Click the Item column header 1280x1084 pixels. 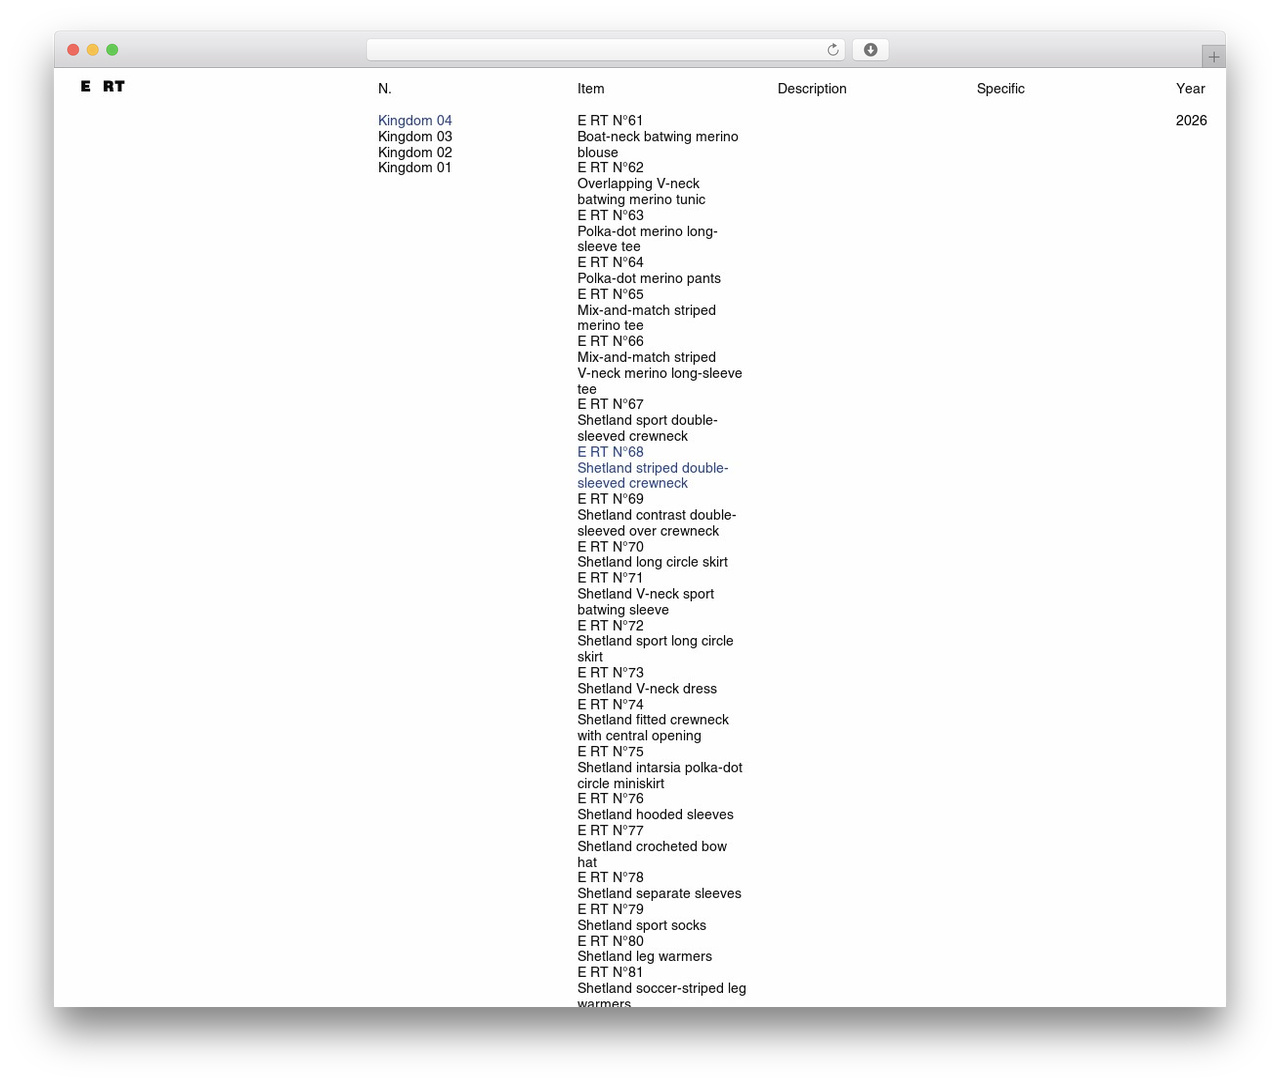coord(591,88)
